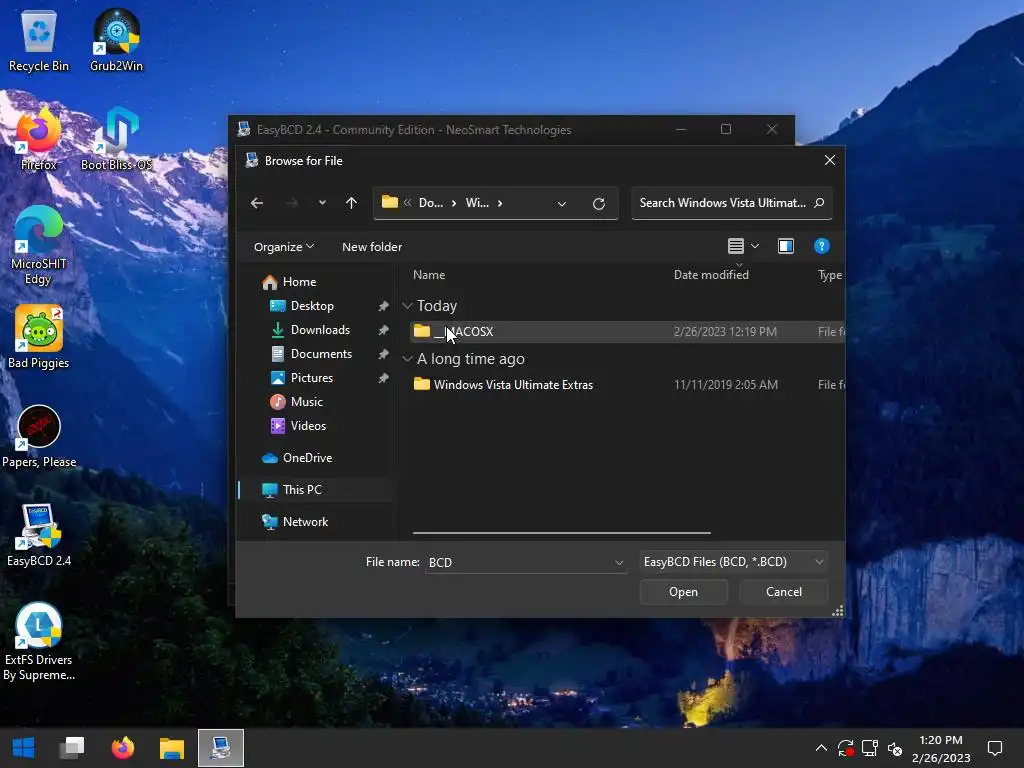Select MicroSHIT Edgy desktop shortcut
The height and width of the screenshot is (768, 1024).
click(x=39, y=246)
